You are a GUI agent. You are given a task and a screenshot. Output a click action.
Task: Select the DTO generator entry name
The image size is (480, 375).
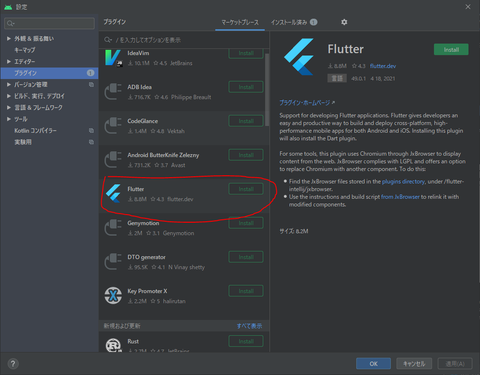point(146,257)
